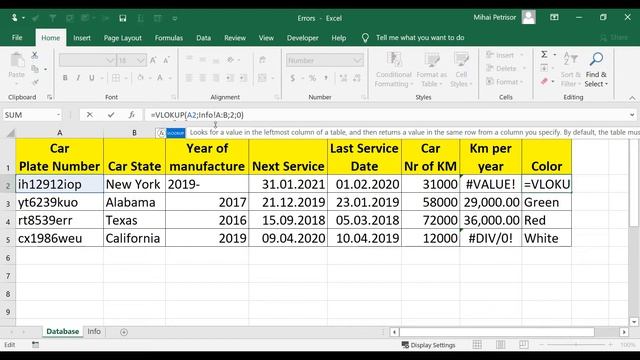Click the Font Color A icon
The image size is (640, 360).
[160, 78]
